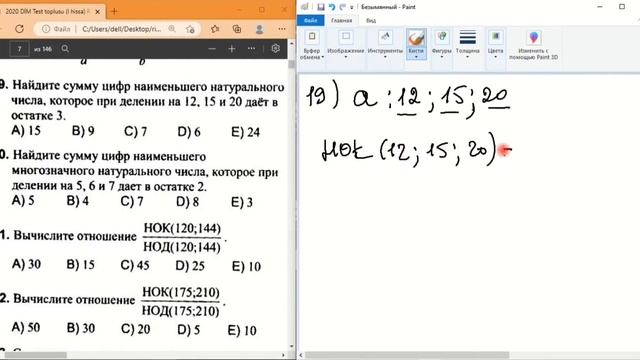Click answer option A) 50
Image resolution: width=640 pixels, height=360 pixels.
26,327
